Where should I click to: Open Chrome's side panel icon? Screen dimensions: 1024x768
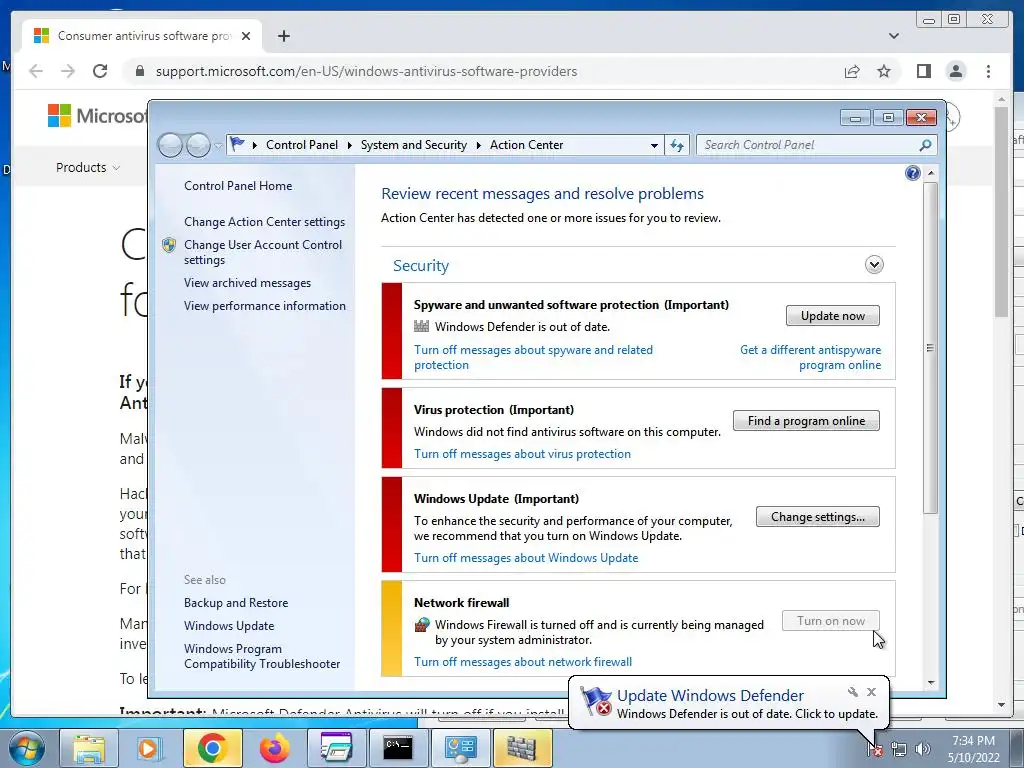click(x=923, y=71)
